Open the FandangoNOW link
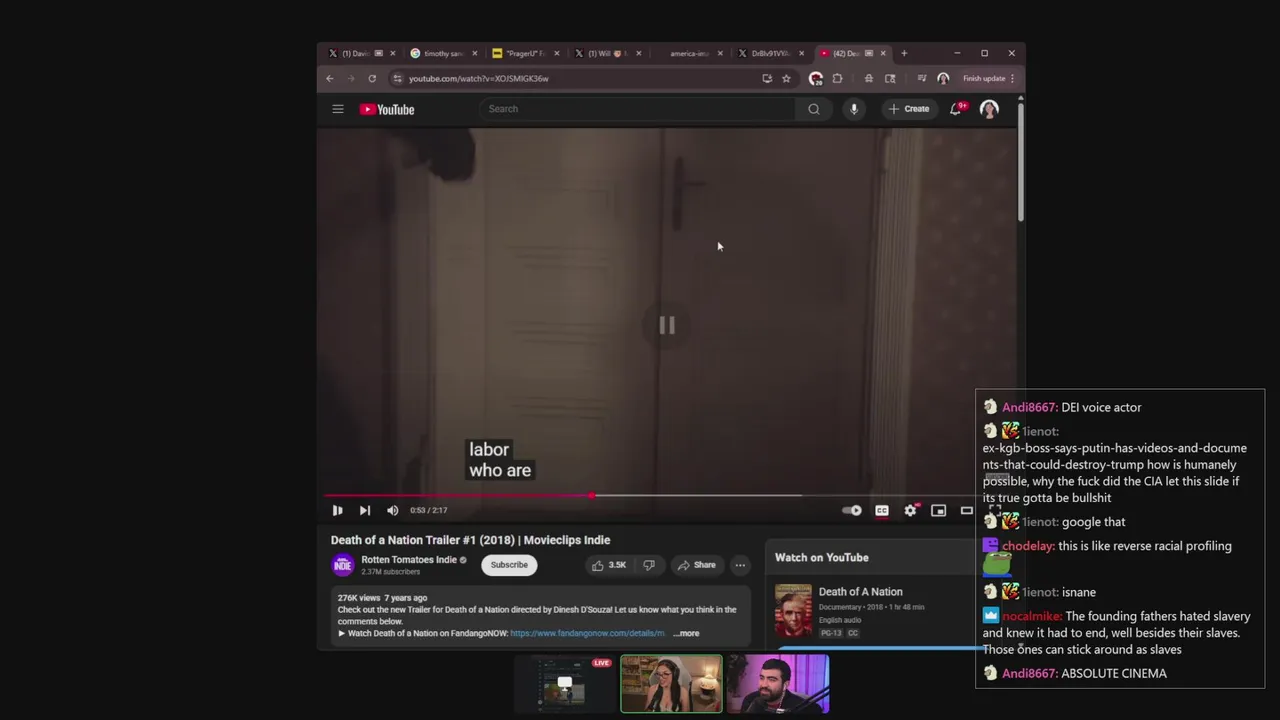 [587, 633]
